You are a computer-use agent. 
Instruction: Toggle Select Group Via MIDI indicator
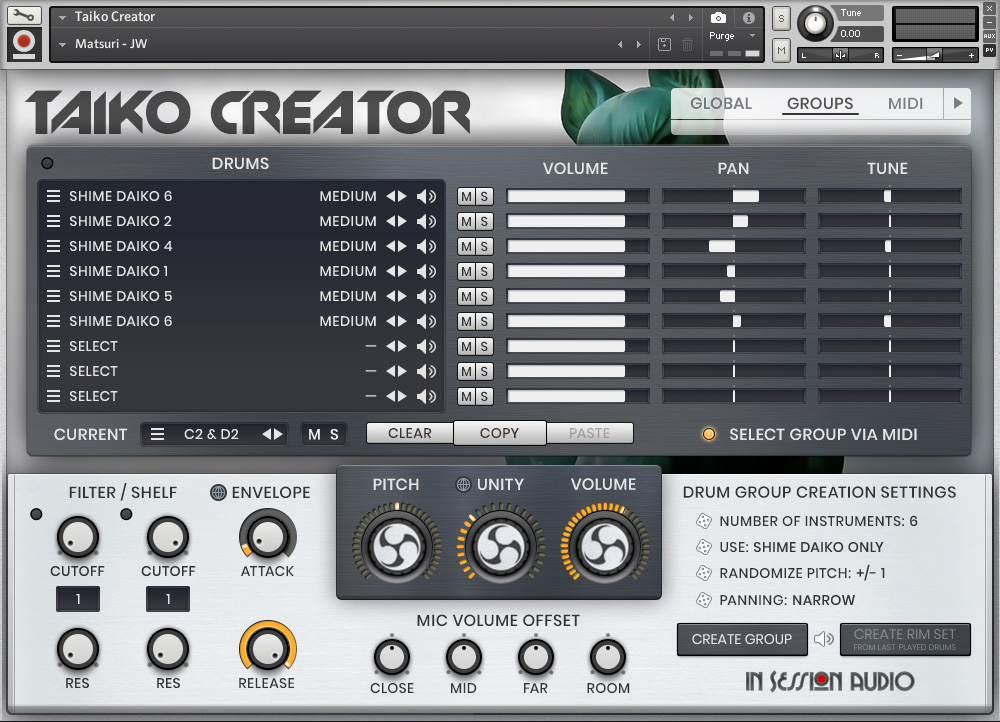tap(709, 434)
